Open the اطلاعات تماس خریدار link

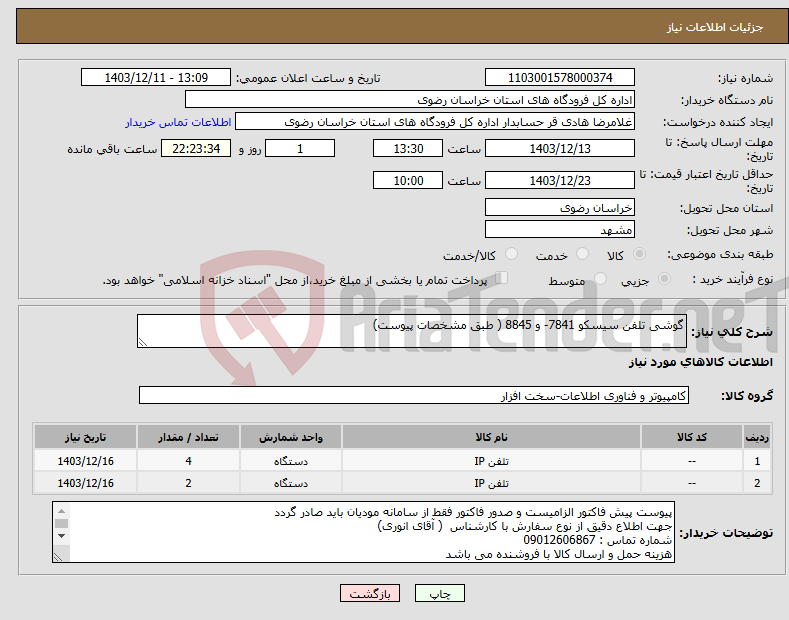click(178, 122)
